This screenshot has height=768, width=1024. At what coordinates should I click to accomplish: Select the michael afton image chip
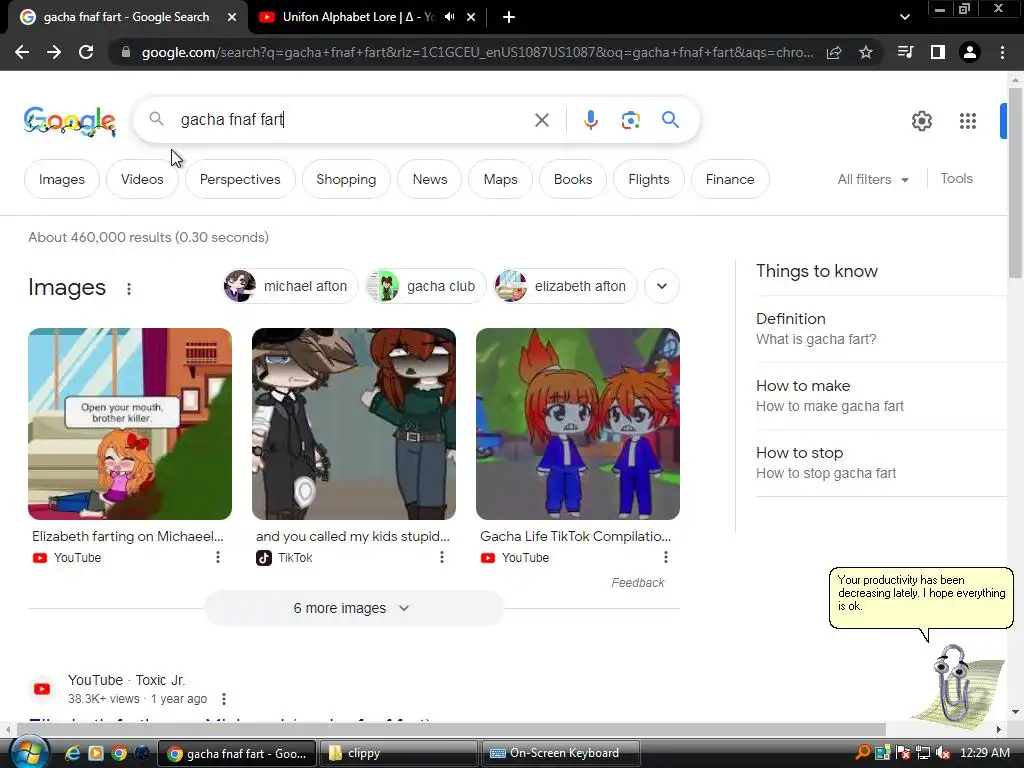[291, 286]
